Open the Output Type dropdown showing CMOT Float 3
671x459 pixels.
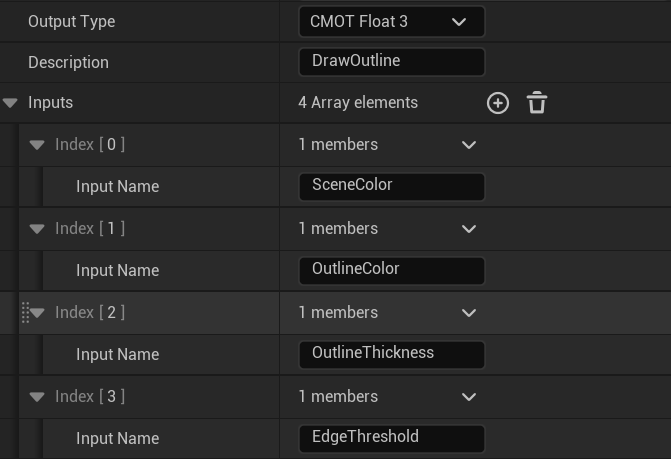(391, 21)
